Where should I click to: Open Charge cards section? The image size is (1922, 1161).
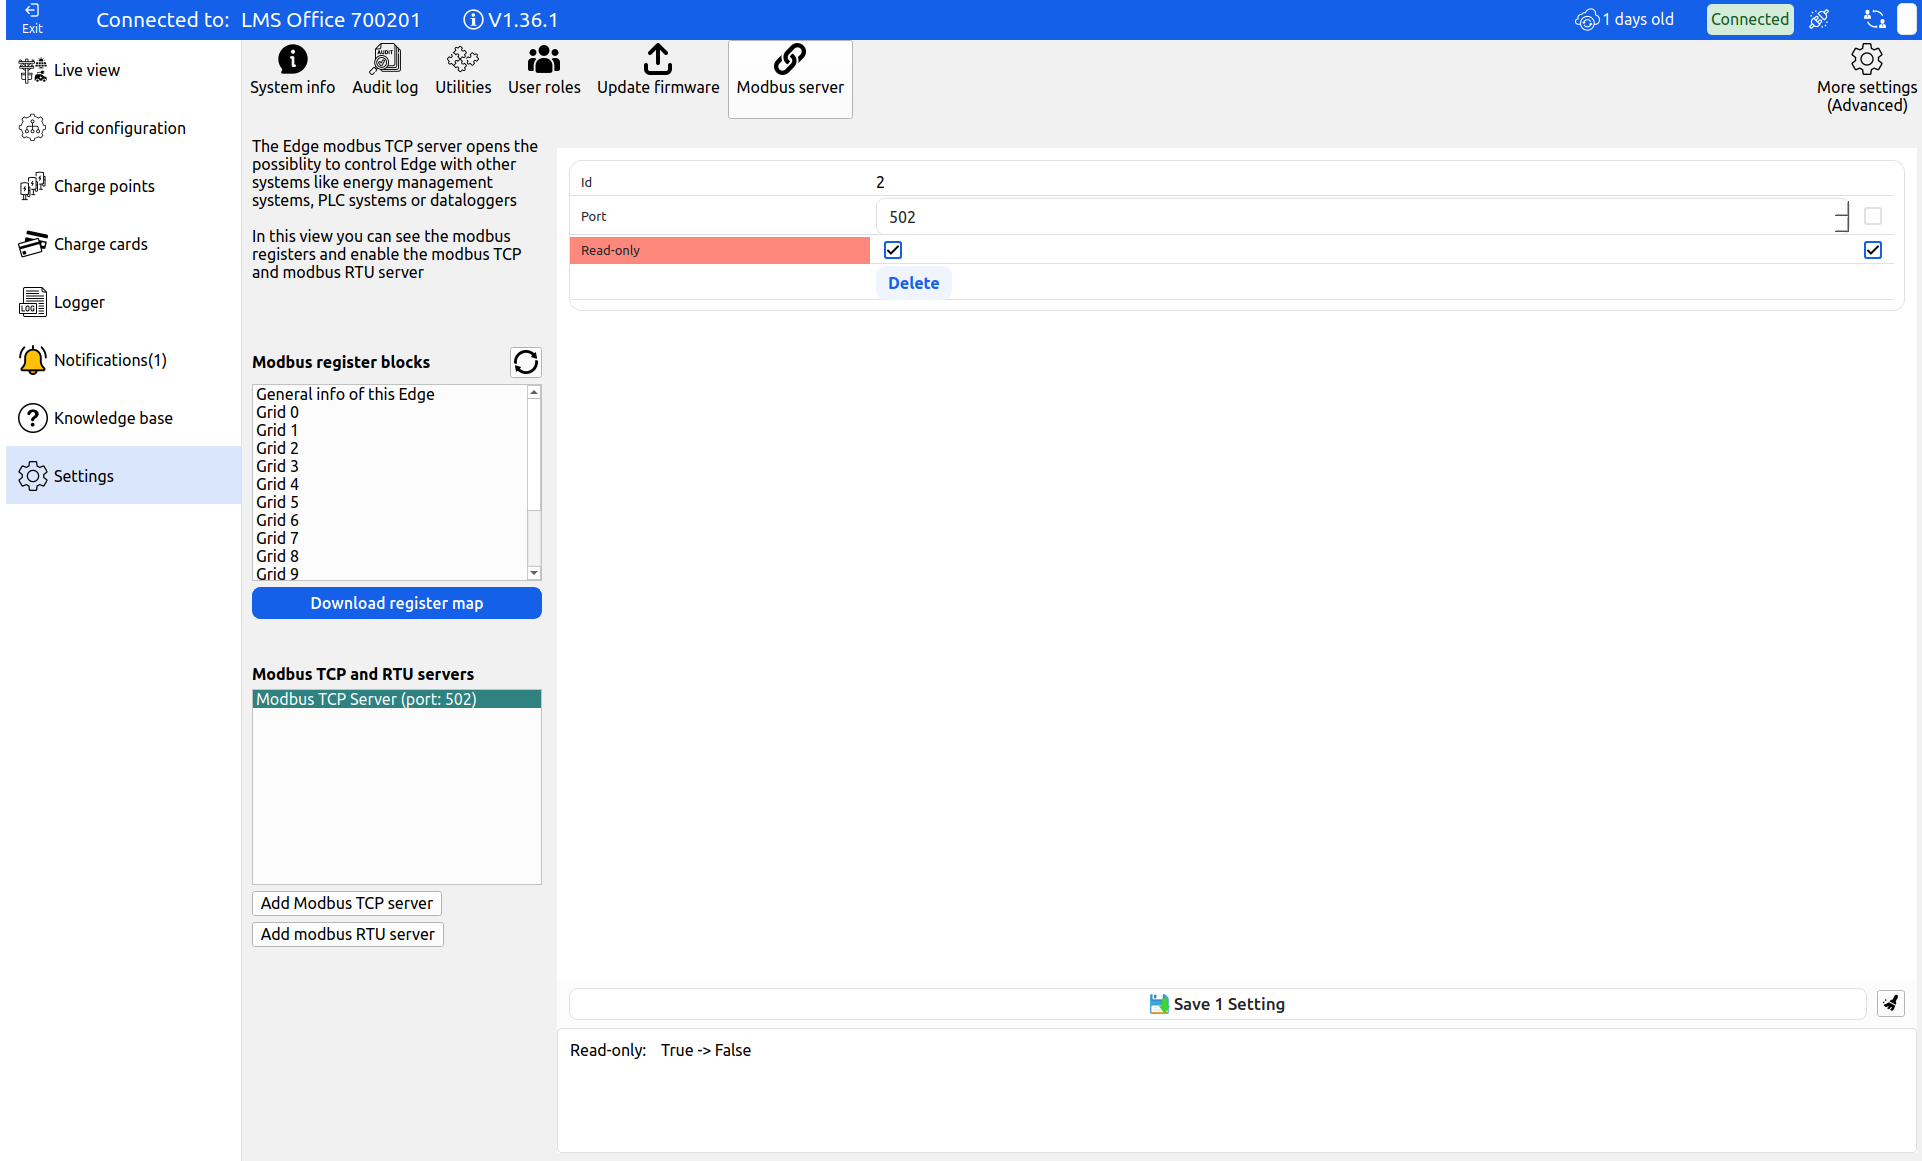pyautogui.click(x=124, y=244)
